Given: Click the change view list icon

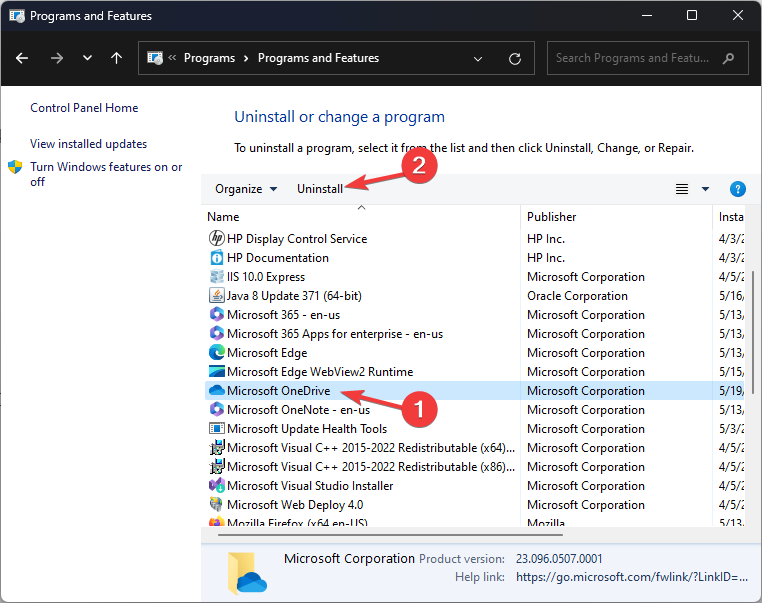Looking at the screenshot, I should pyautogui.click(x=682, y=189).
